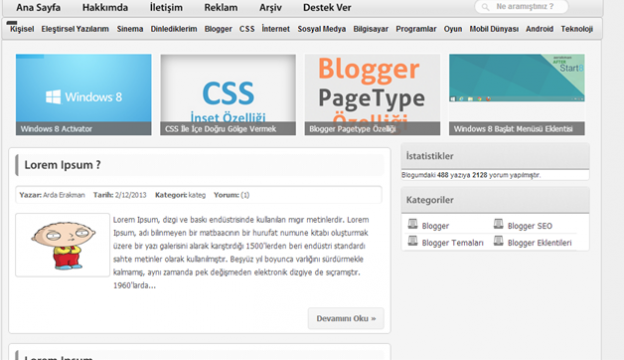Screen dimensions: 624x360
Task: Select the Reklam menu item
Action: [x=221, y=8]
